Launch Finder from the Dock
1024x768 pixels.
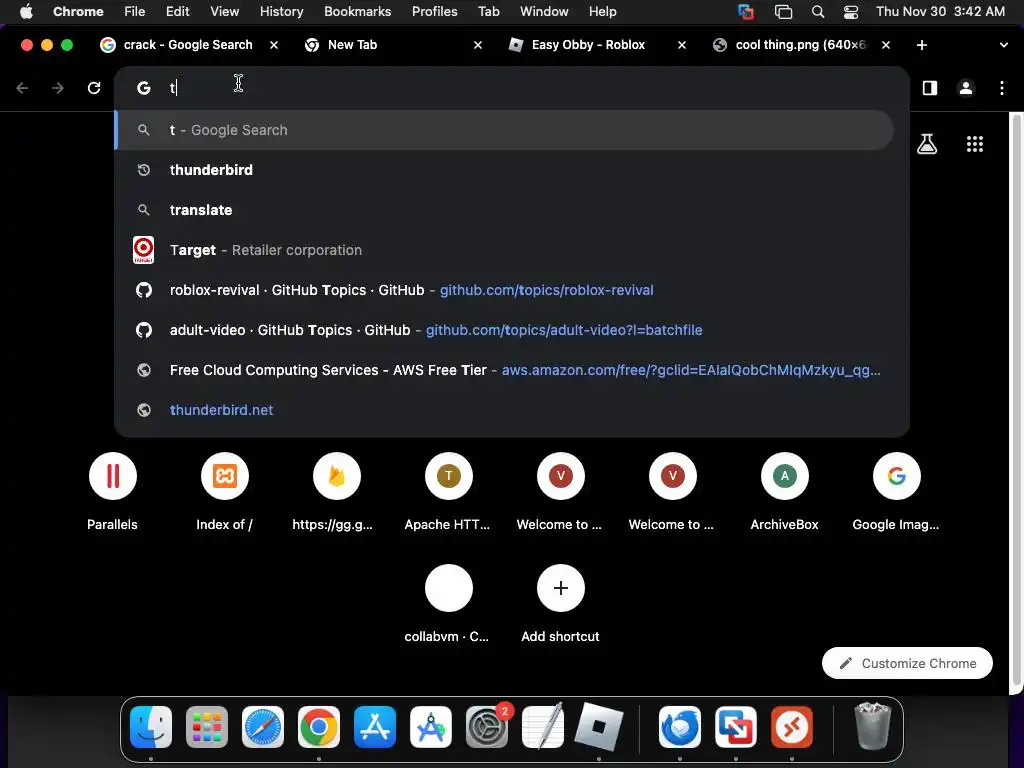coord(151,727)
